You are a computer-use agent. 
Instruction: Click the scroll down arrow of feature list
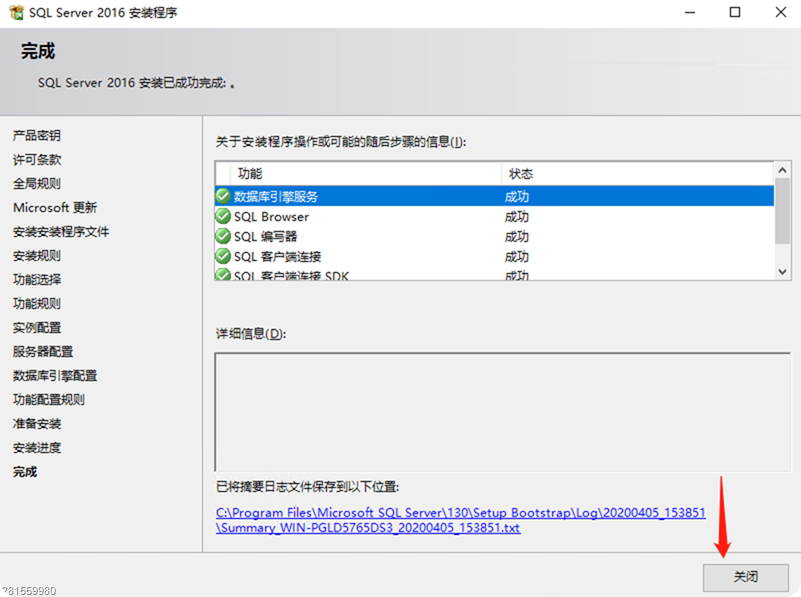click(x=782, y=272)
